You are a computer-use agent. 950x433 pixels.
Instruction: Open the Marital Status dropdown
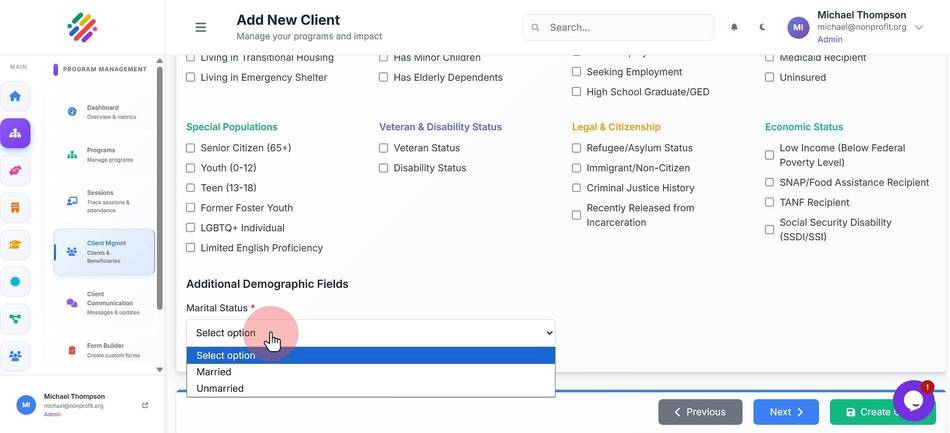click(371, 332)
